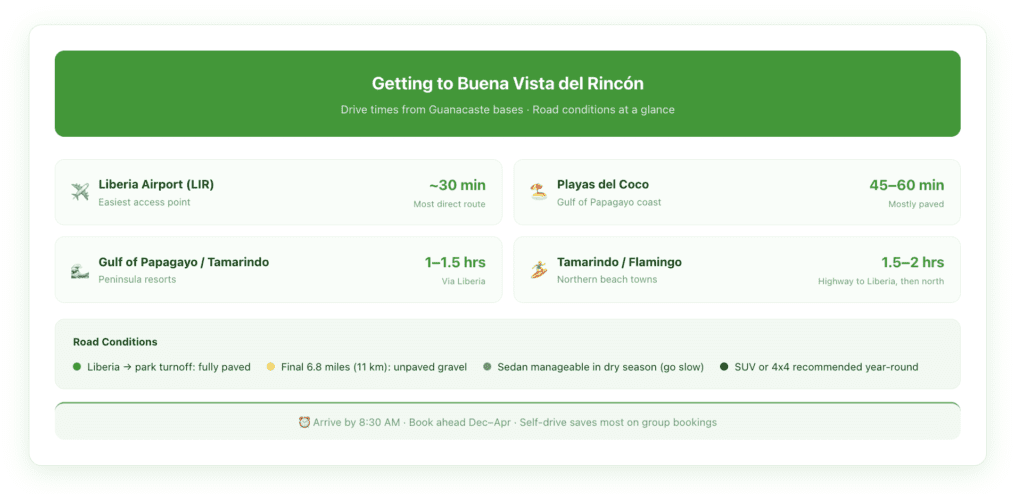Click the yellow dot for unpaved gravel

click(270, 367)
